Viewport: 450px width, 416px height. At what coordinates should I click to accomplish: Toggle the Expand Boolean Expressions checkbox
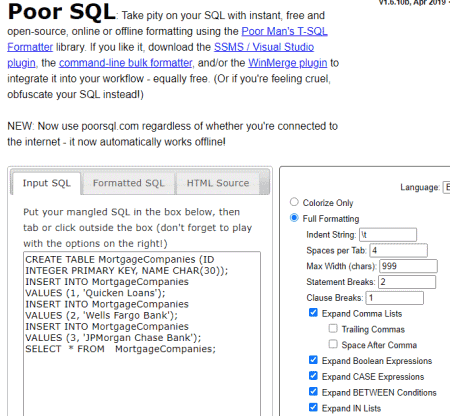point(313,360)
